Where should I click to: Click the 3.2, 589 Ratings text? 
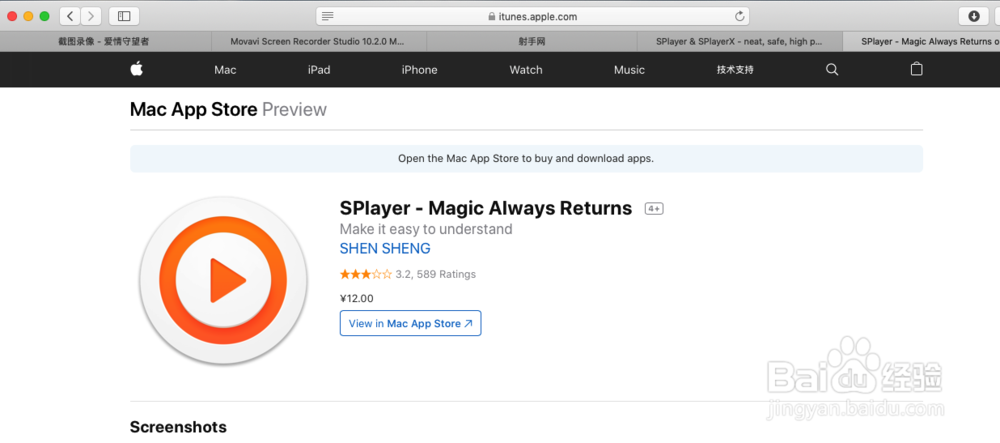point(436,275)
